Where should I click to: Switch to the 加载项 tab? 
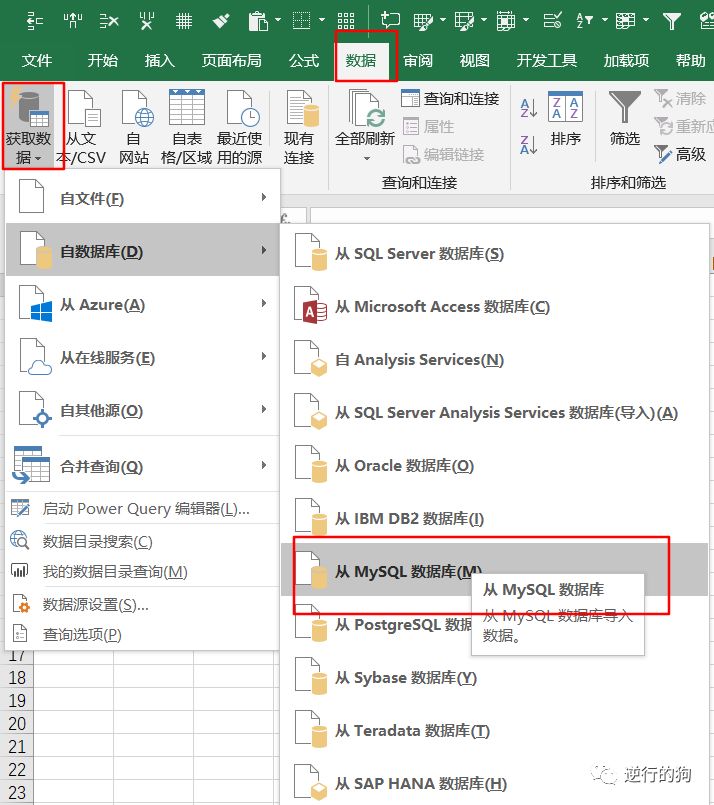(626, 61)
